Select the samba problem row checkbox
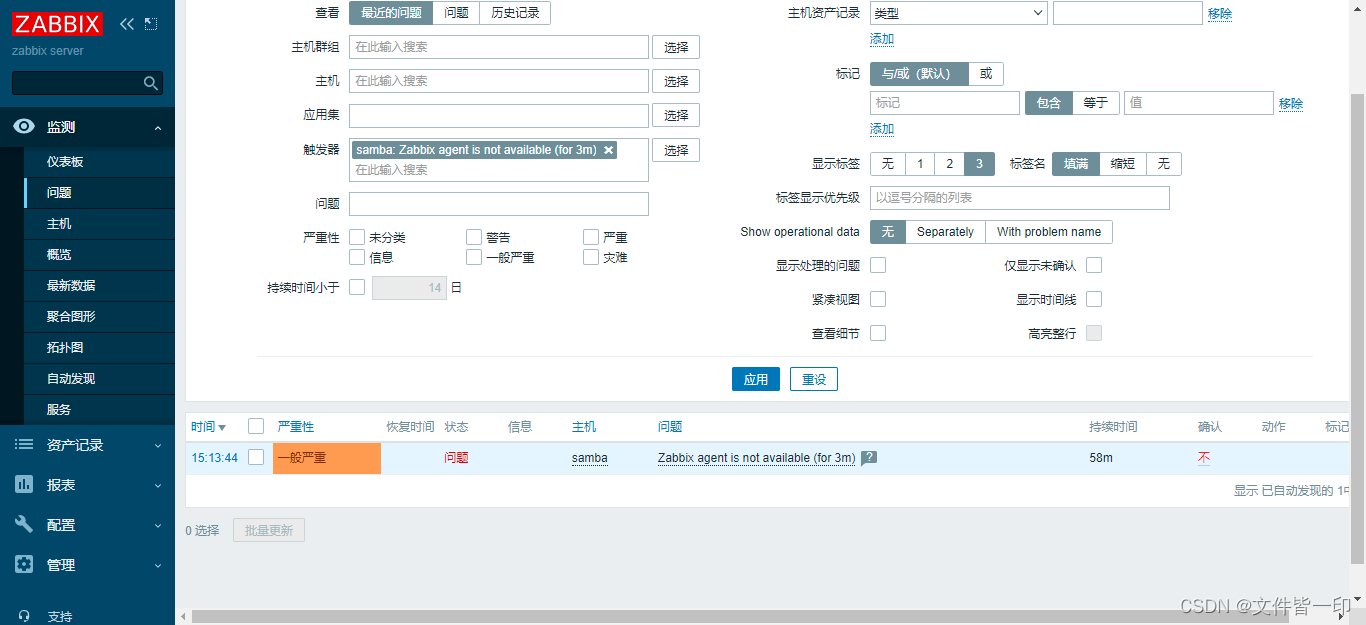 coord(256,457)
